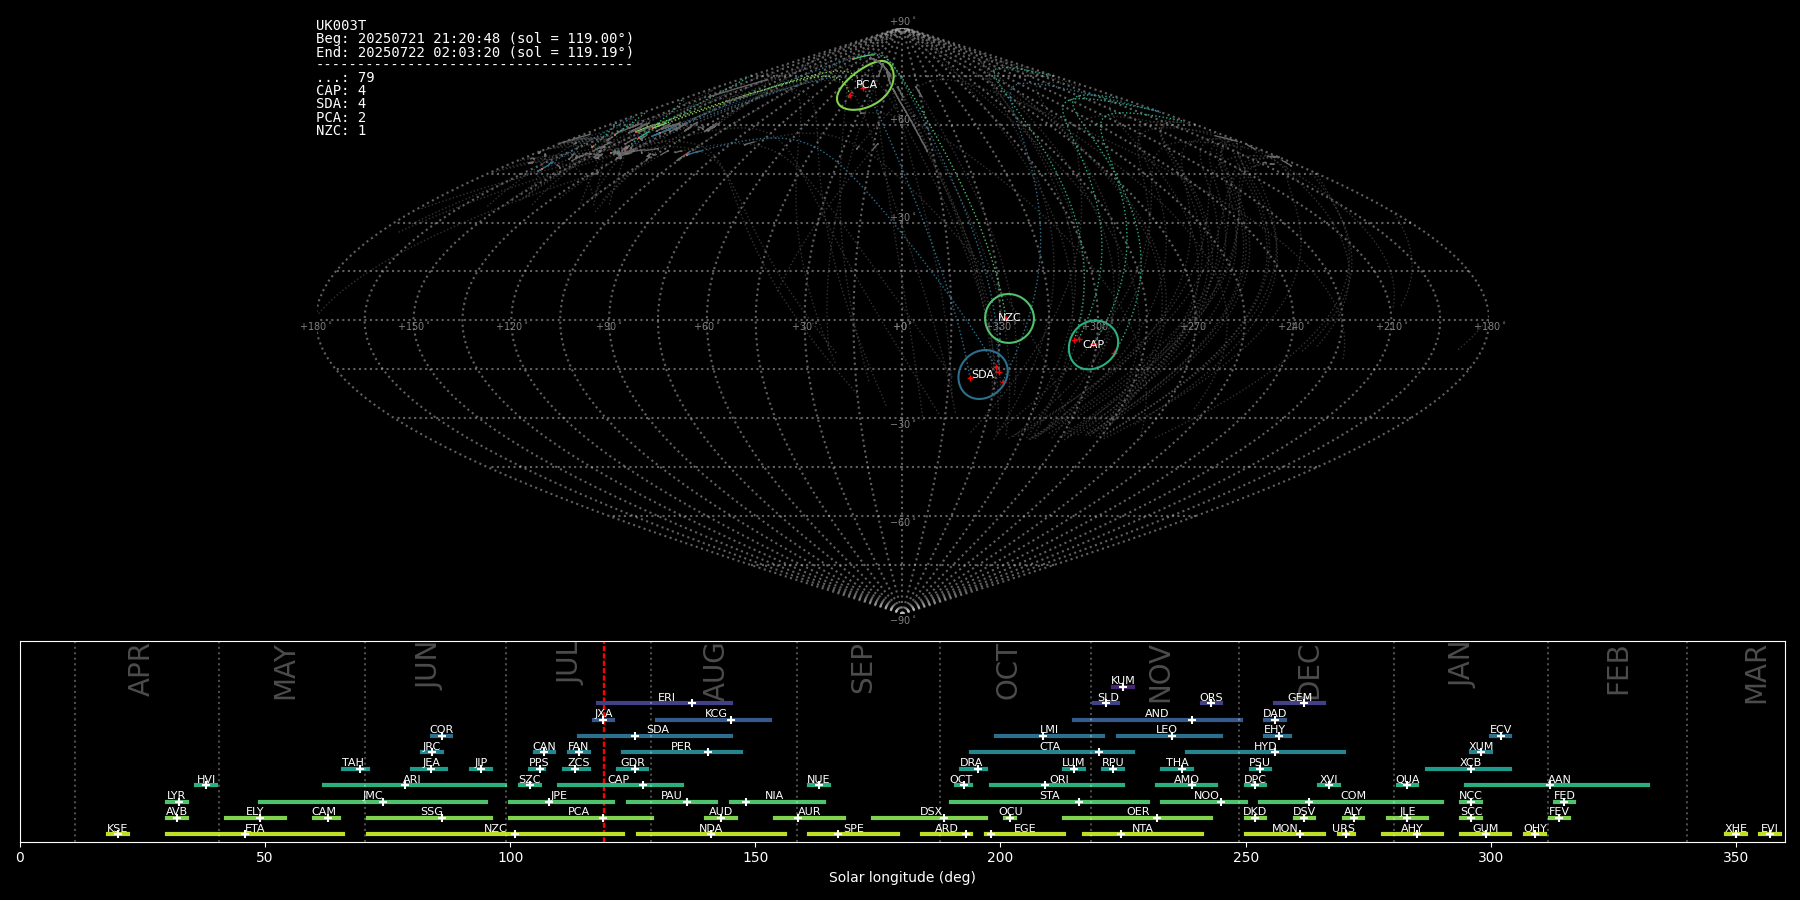
Task: Click the NDA shower bar on timeline
Action: coord(711,834)
